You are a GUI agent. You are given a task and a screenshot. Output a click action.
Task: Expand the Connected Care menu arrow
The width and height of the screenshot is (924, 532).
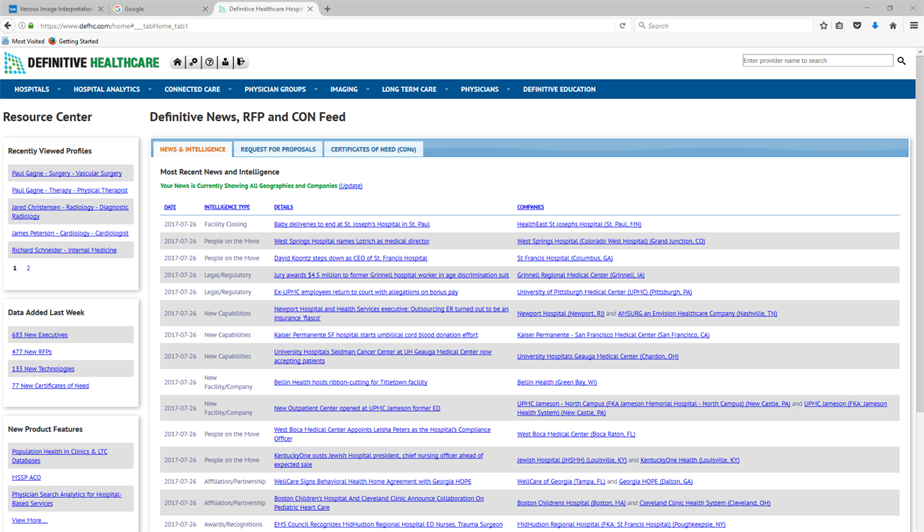[x=230, y=90]
